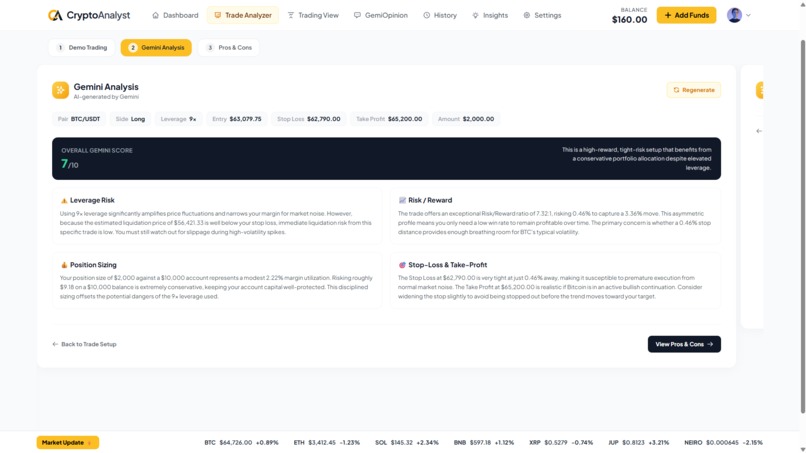The width and height of the screenshot is (806, 453).
Task: Go to Trading View
Action: pyautogui.click(x=313, y=15)
